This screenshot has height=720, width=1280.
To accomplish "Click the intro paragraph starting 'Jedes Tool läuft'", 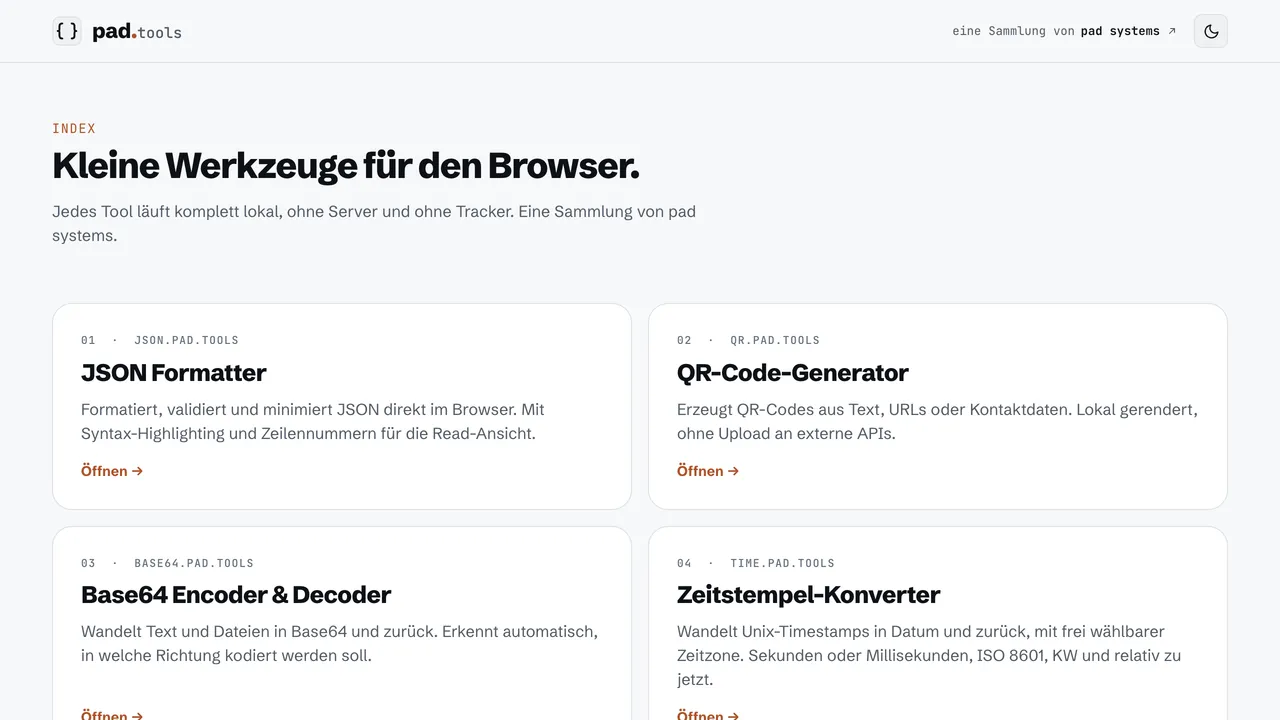I will pyautogui.click(x=374, y=224).
